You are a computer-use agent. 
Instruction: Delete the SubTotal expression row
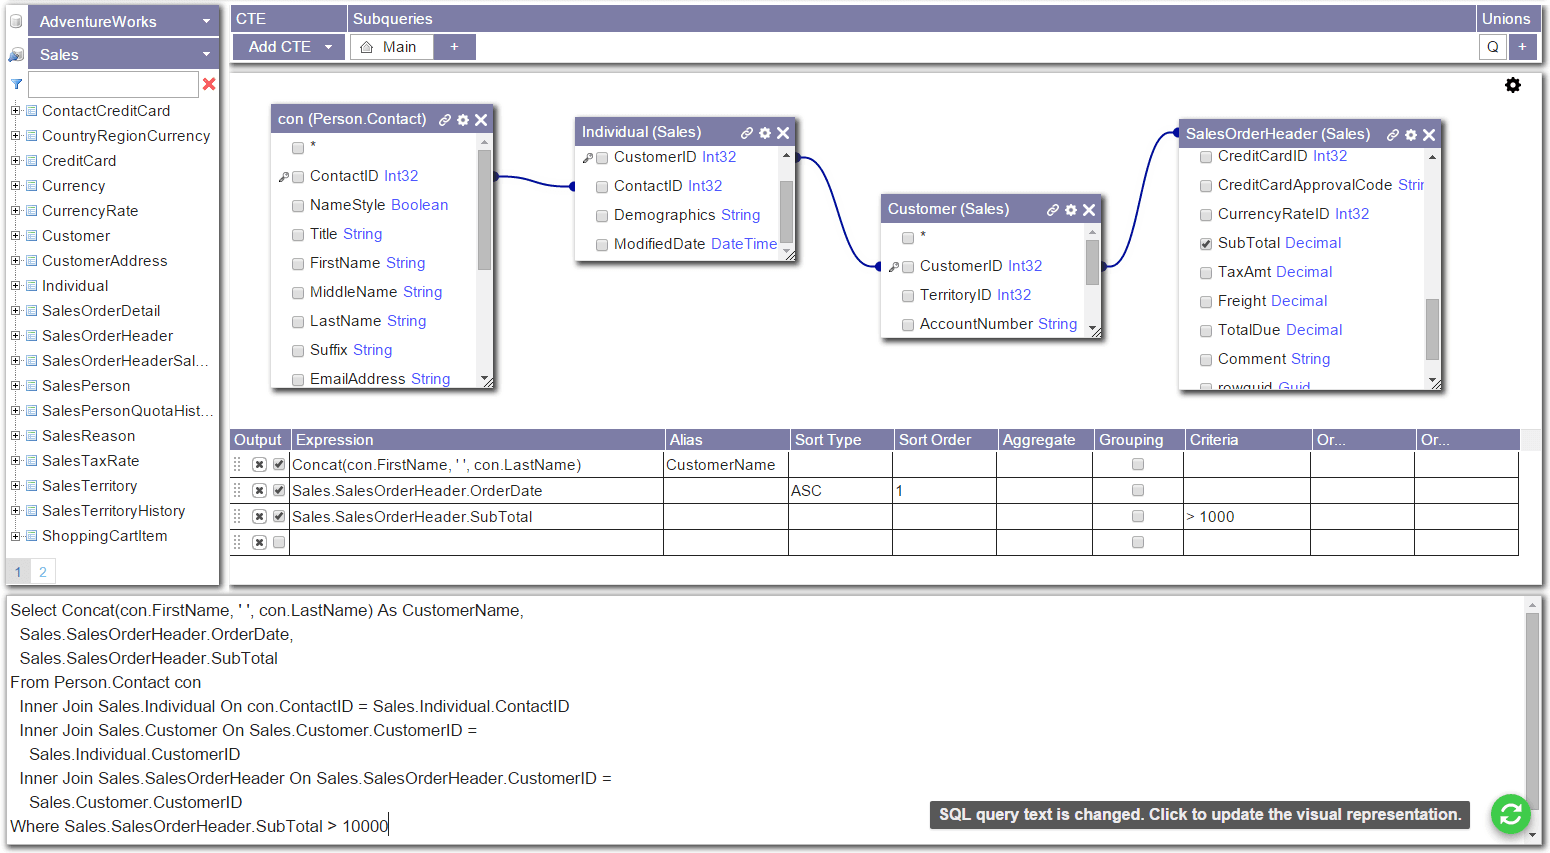click(259, 517)
